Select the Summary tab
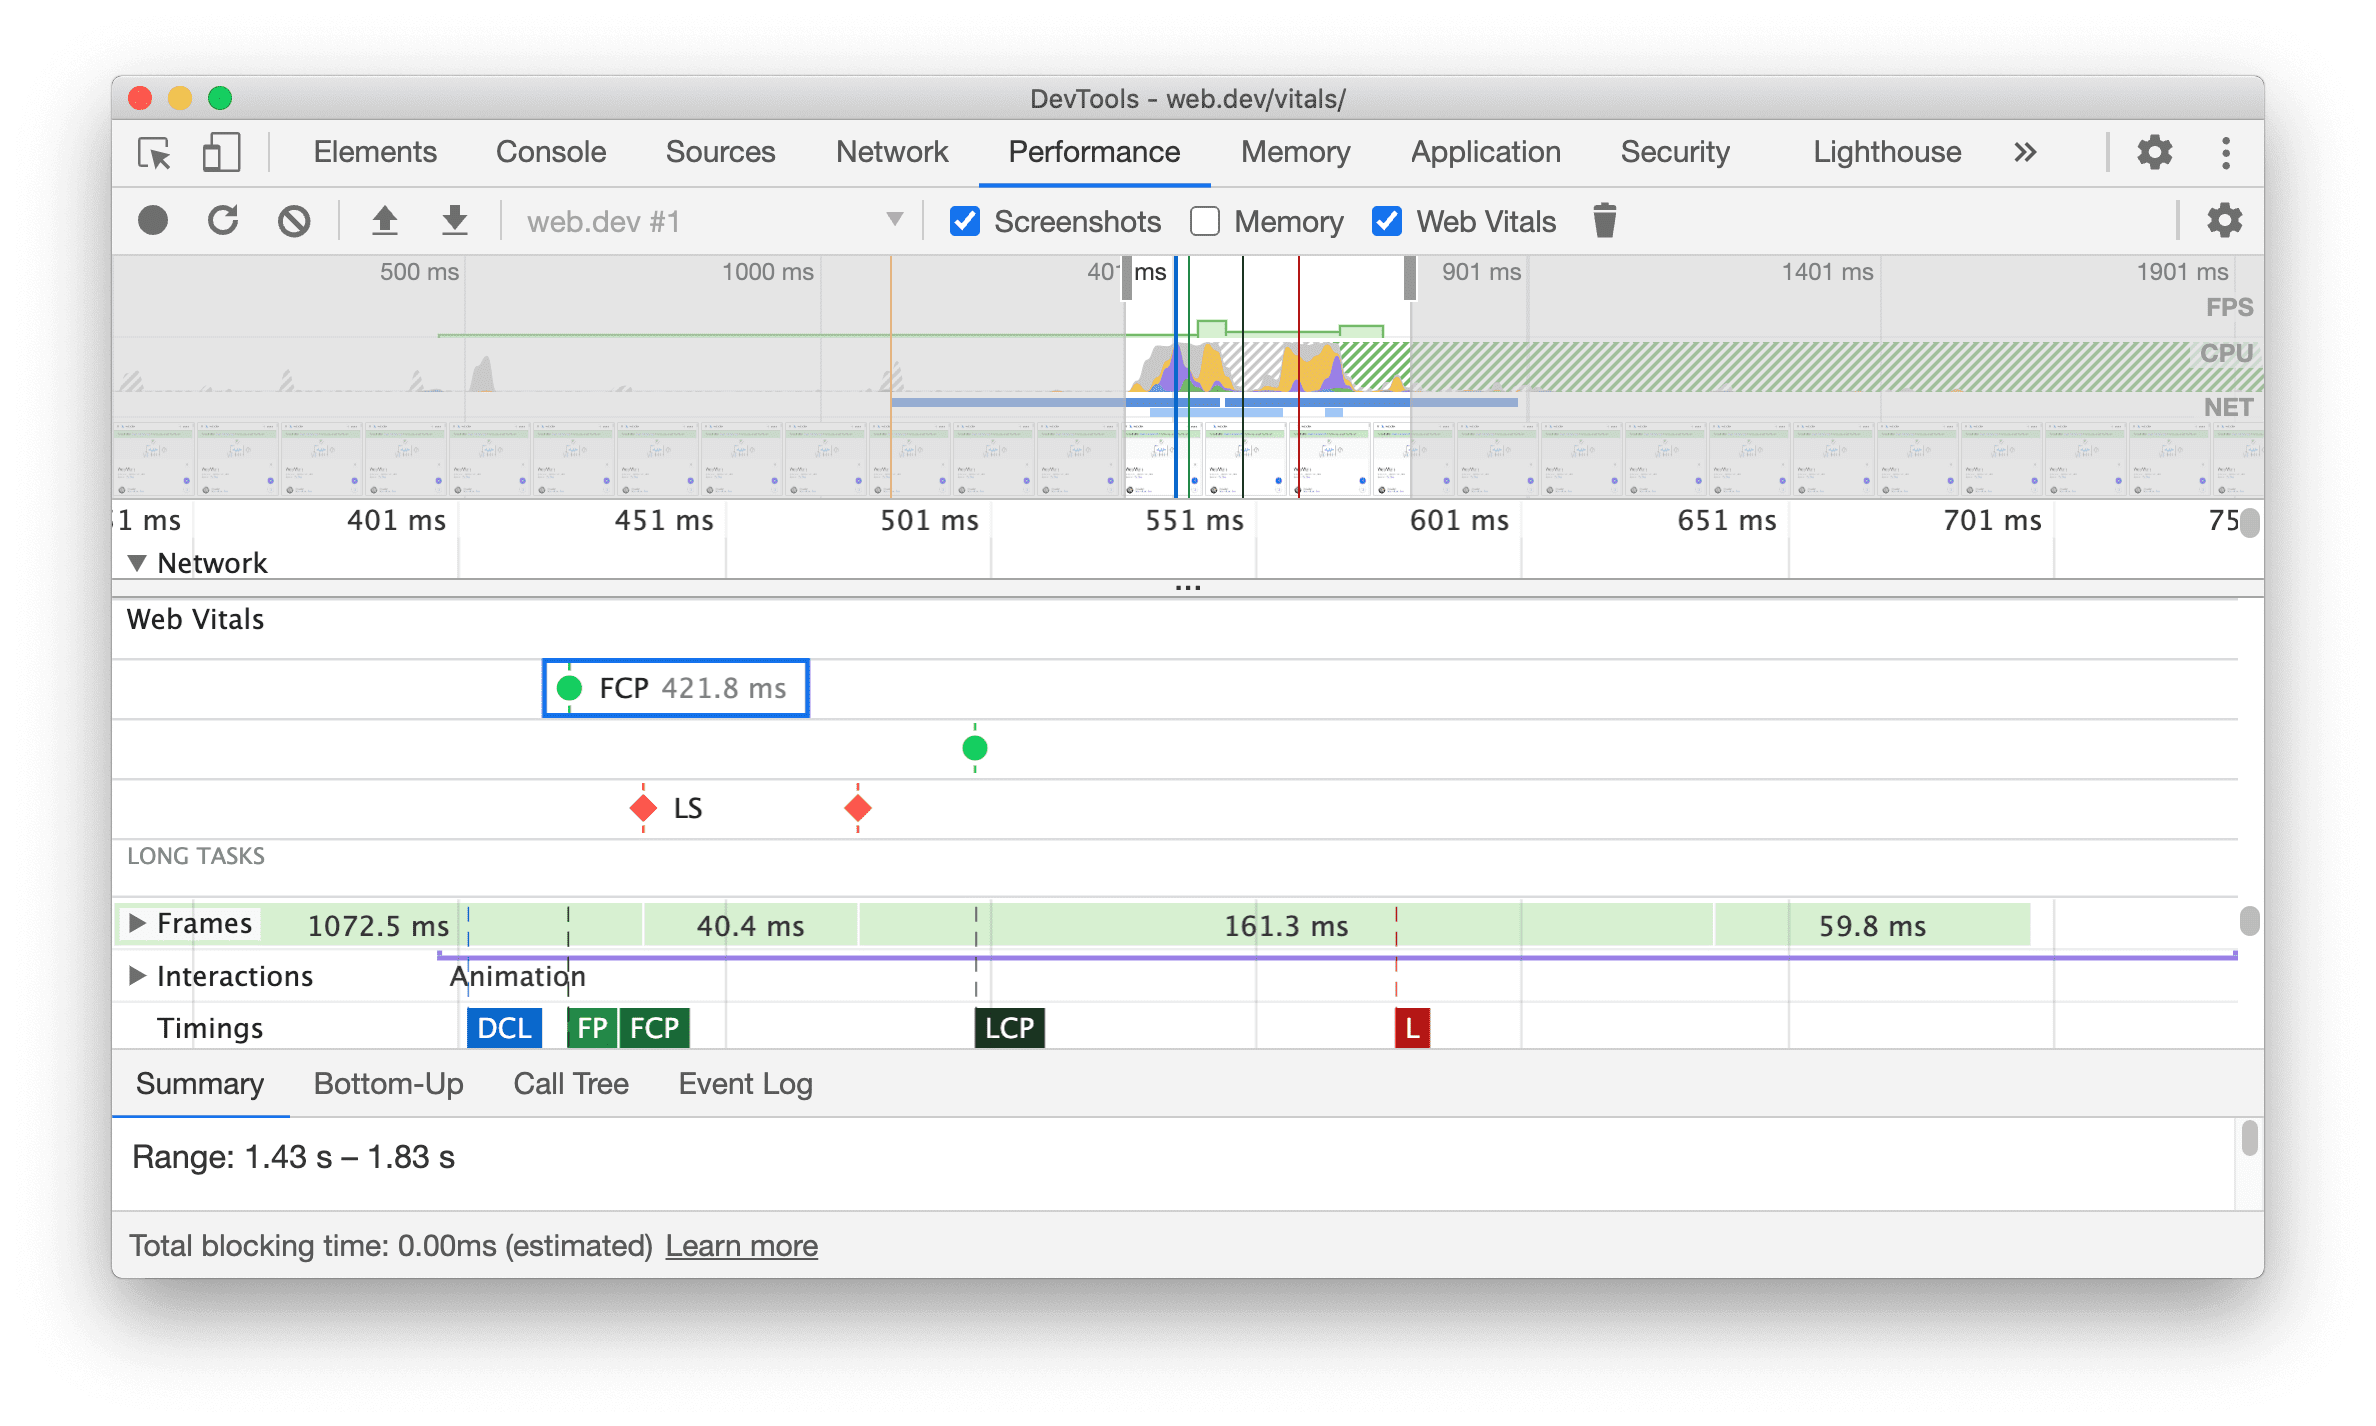 pyautogui.click(x=199, y=1083)
